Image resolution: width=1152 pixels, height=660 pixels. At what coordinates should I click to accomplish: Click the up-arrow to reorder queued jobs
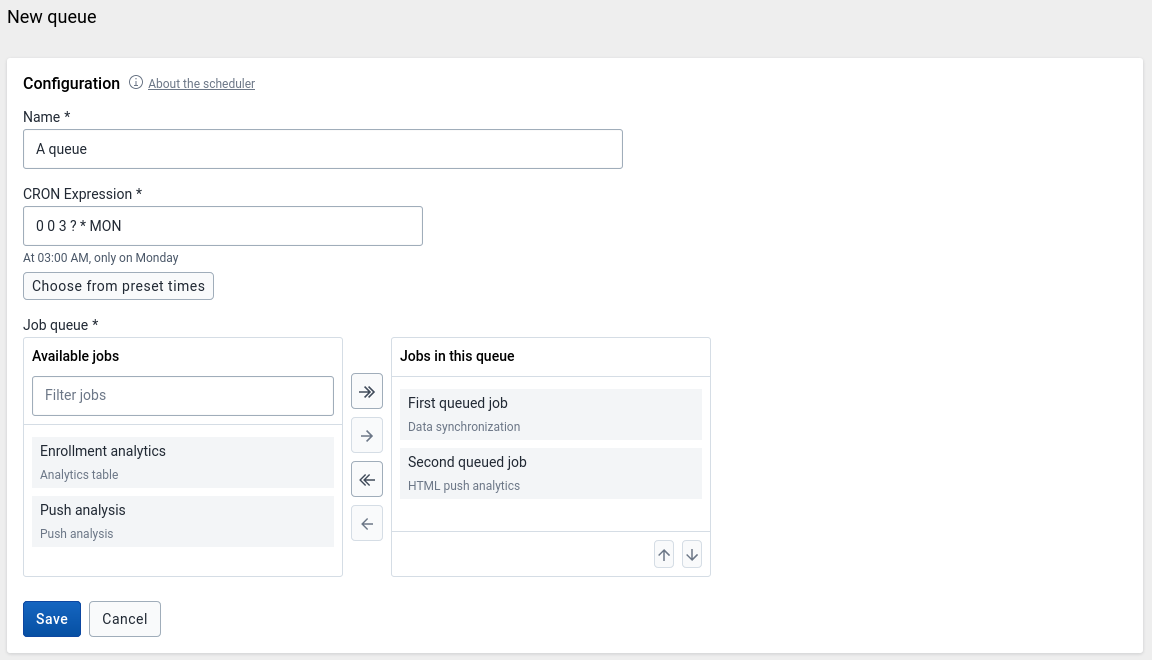663,553
